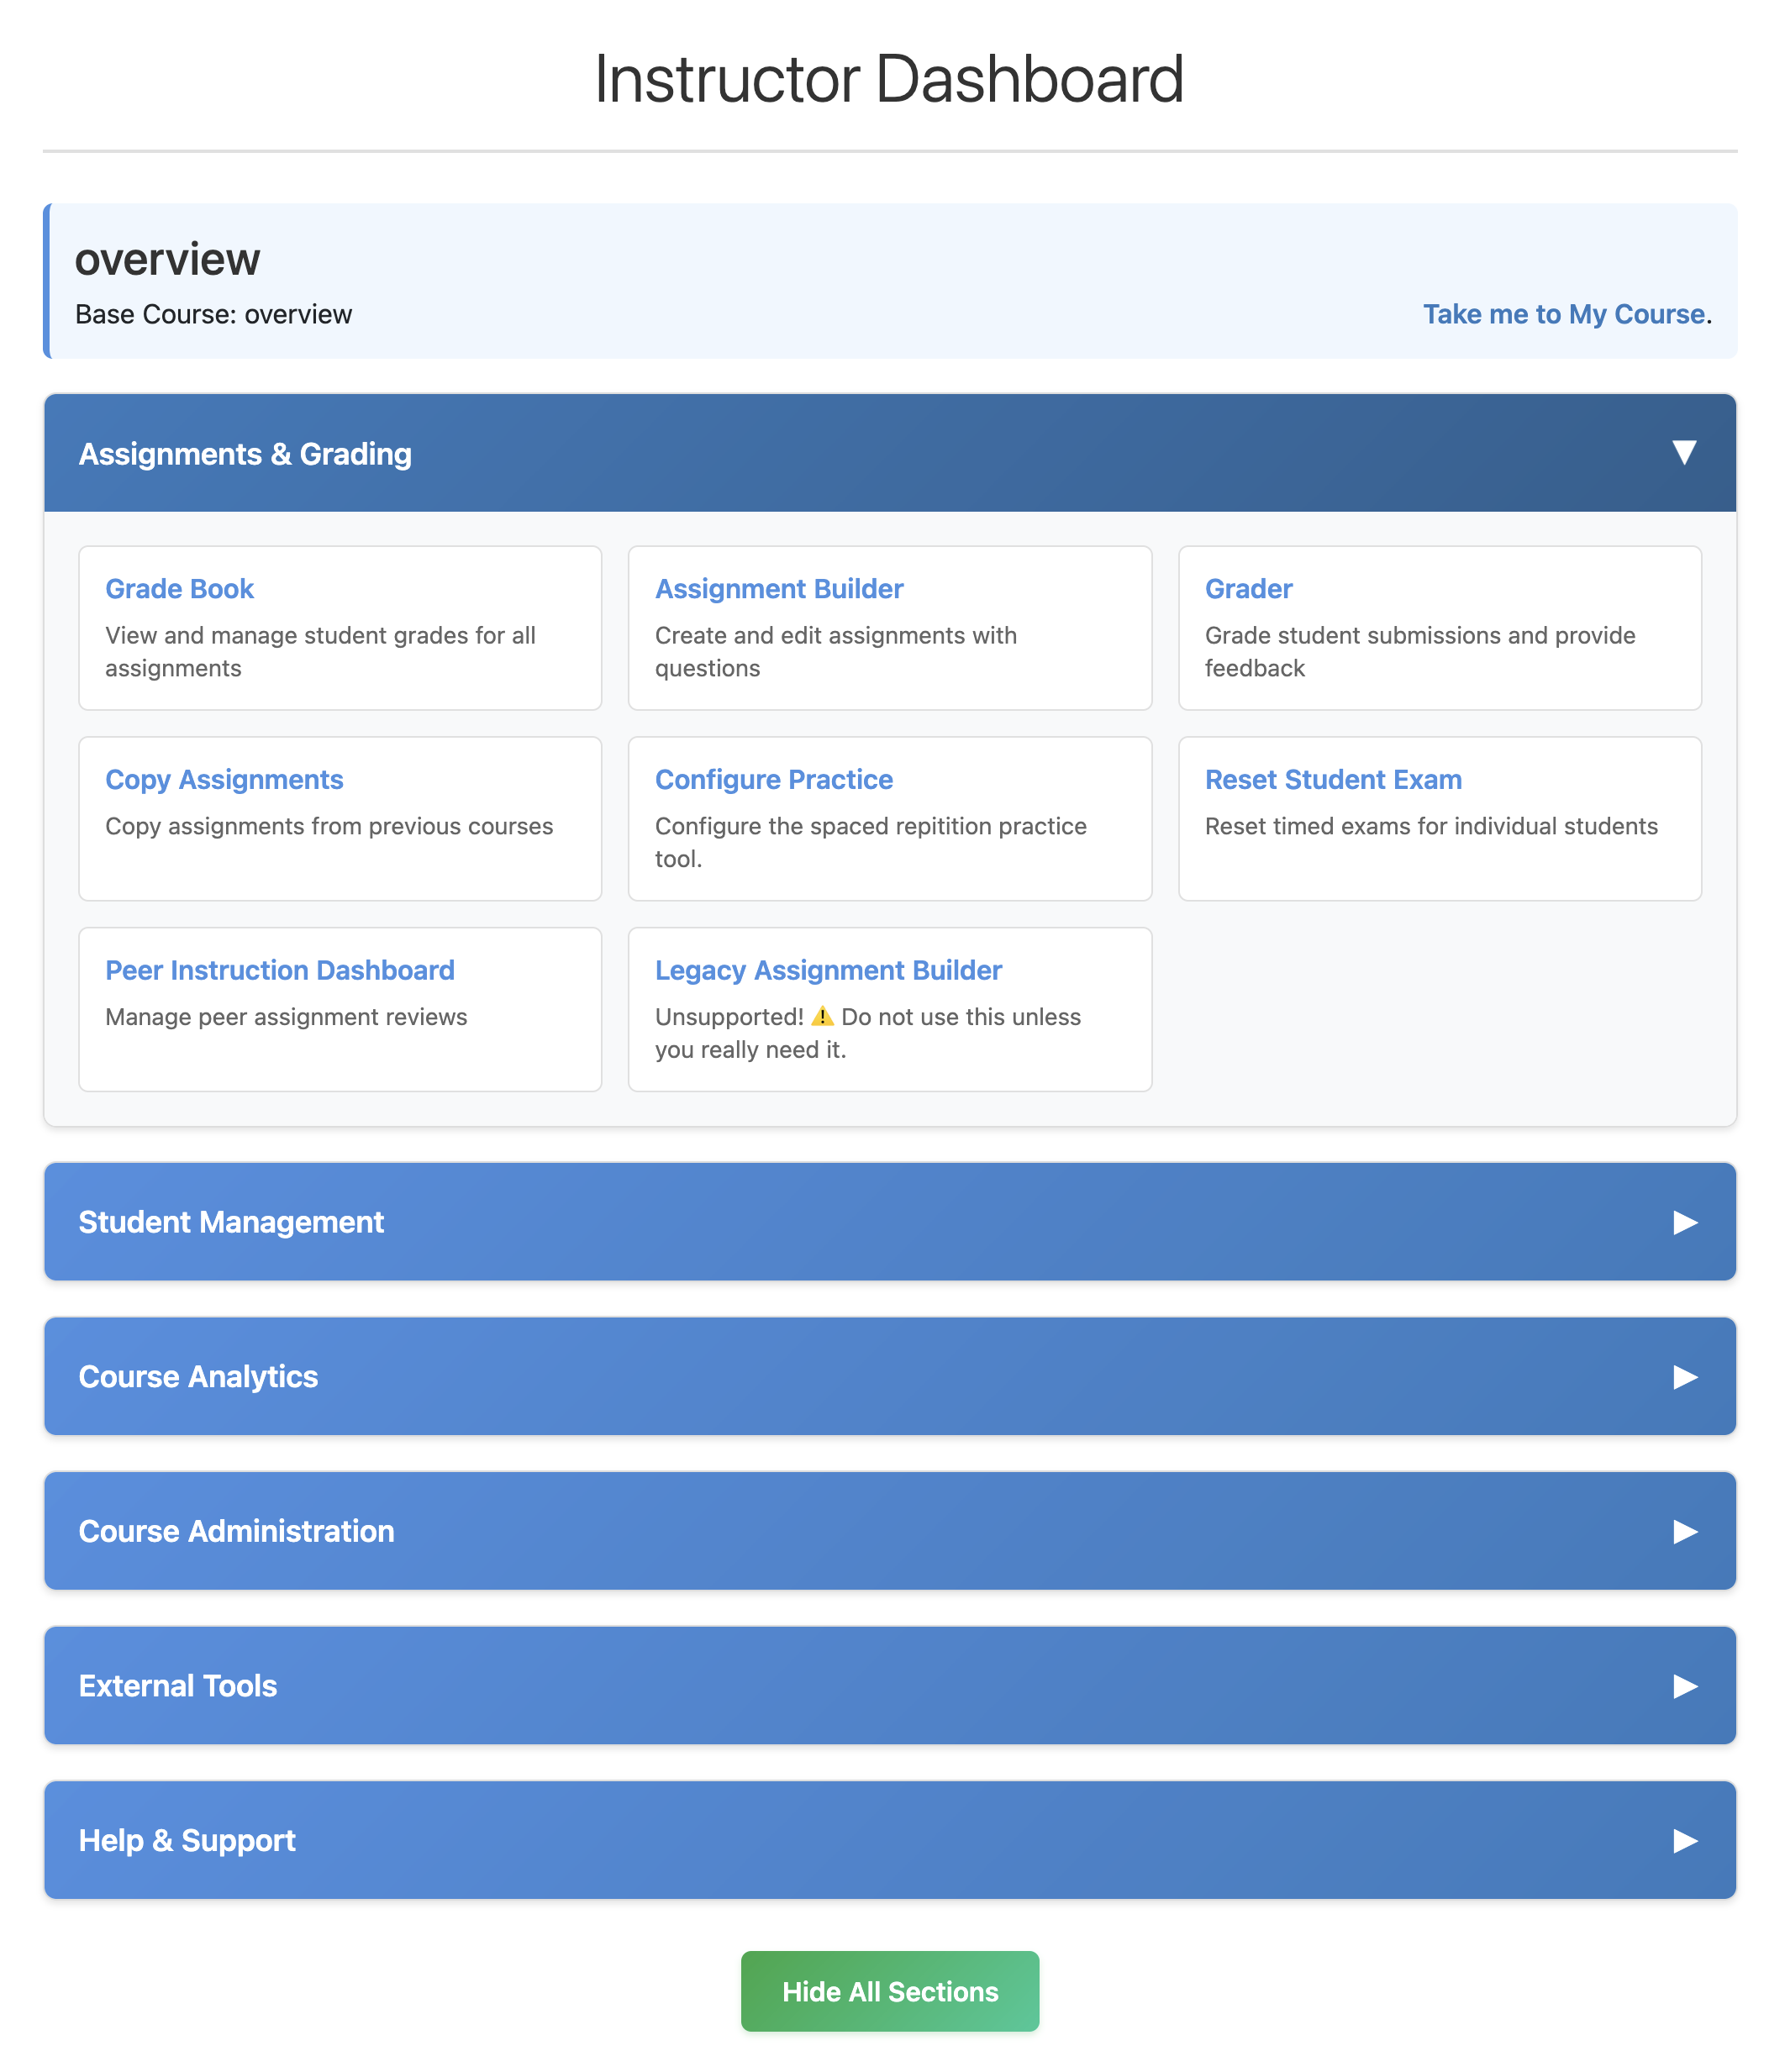
Task: Open the Grade Book link
Action: click(x=180, y=589)
